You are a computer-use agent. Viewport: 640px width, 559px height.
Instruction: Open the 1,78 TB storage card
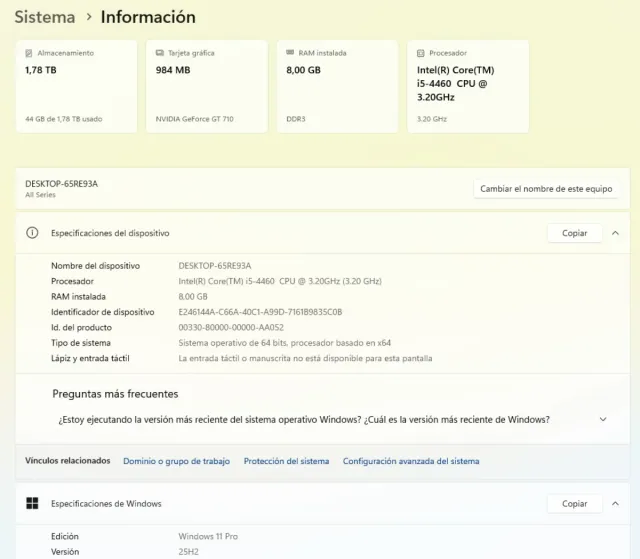tap(76, 87)
